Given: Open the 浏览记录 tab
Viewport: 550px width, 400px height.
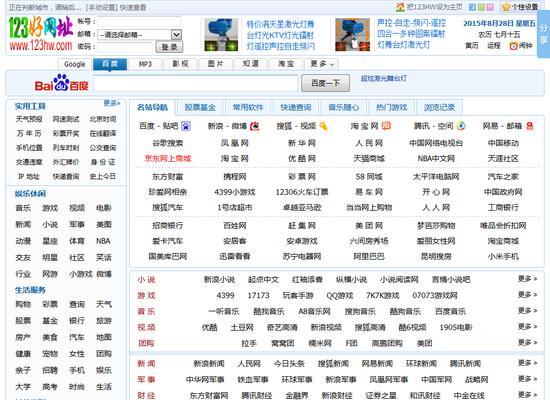Looking at the screenshot, I should click(439, 107).
